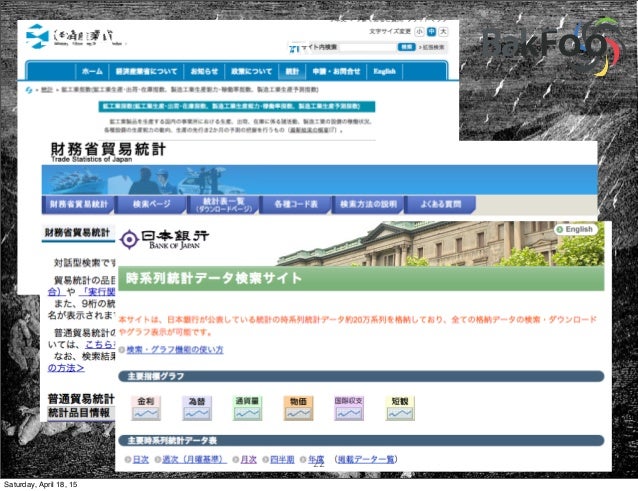Click the 普通貿易統計 heading at lower left

[x=81, y=399]
